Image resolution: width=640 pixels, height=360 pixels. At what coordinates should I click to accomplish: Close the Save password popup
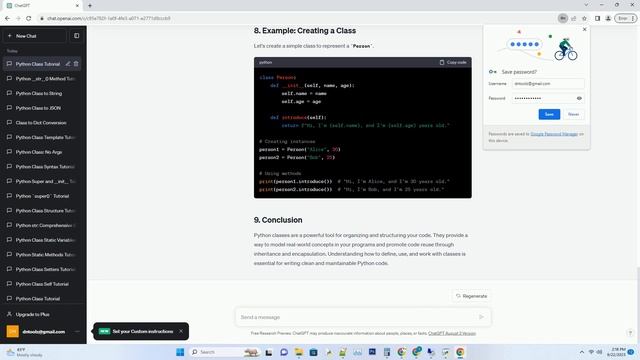584,29
